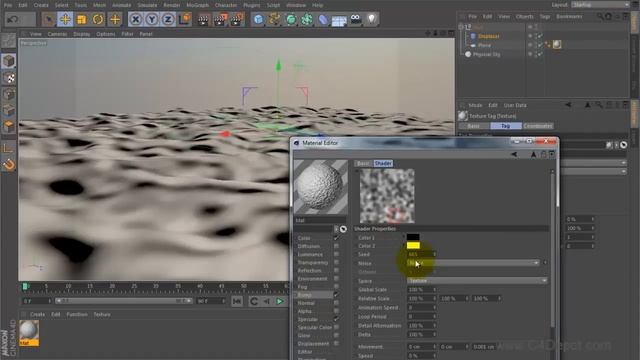The image size is (640, 360).
Task: Toggle the Y axis lock
Action: point(152,19)
